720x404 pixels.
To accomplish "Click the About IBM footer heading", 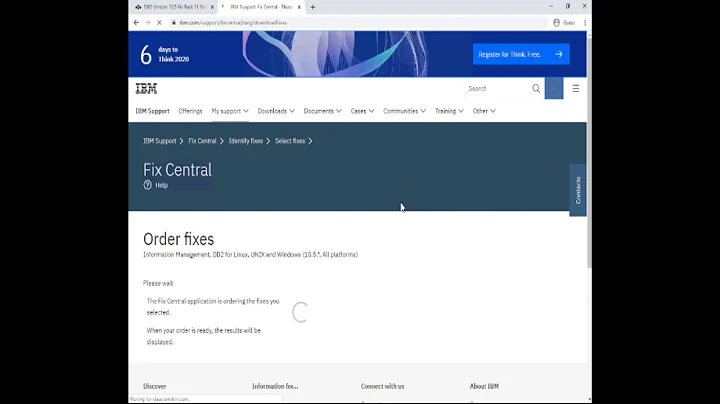I will [x=484, y=387].
